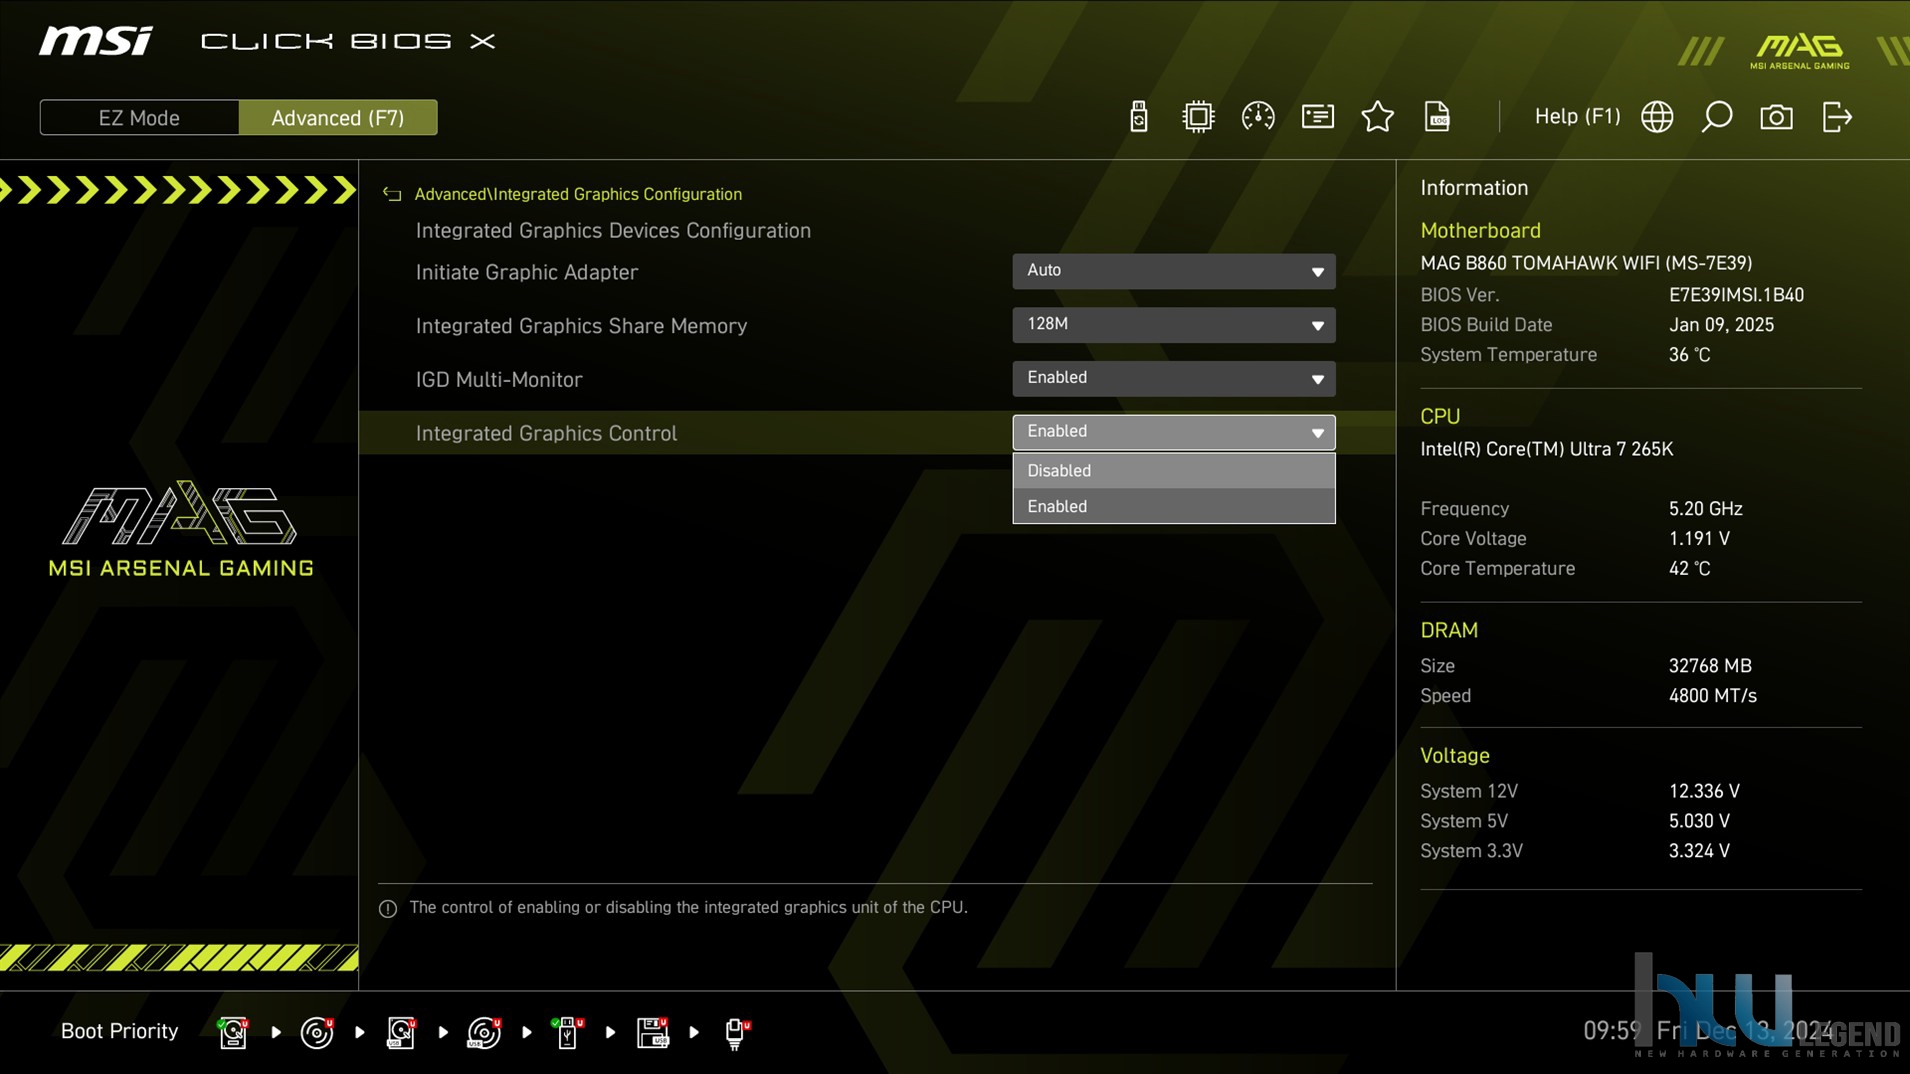Screen dimensions: 1910x1074
Task: Click the System 5V value 5.030 V
Action: [1699, 821]
